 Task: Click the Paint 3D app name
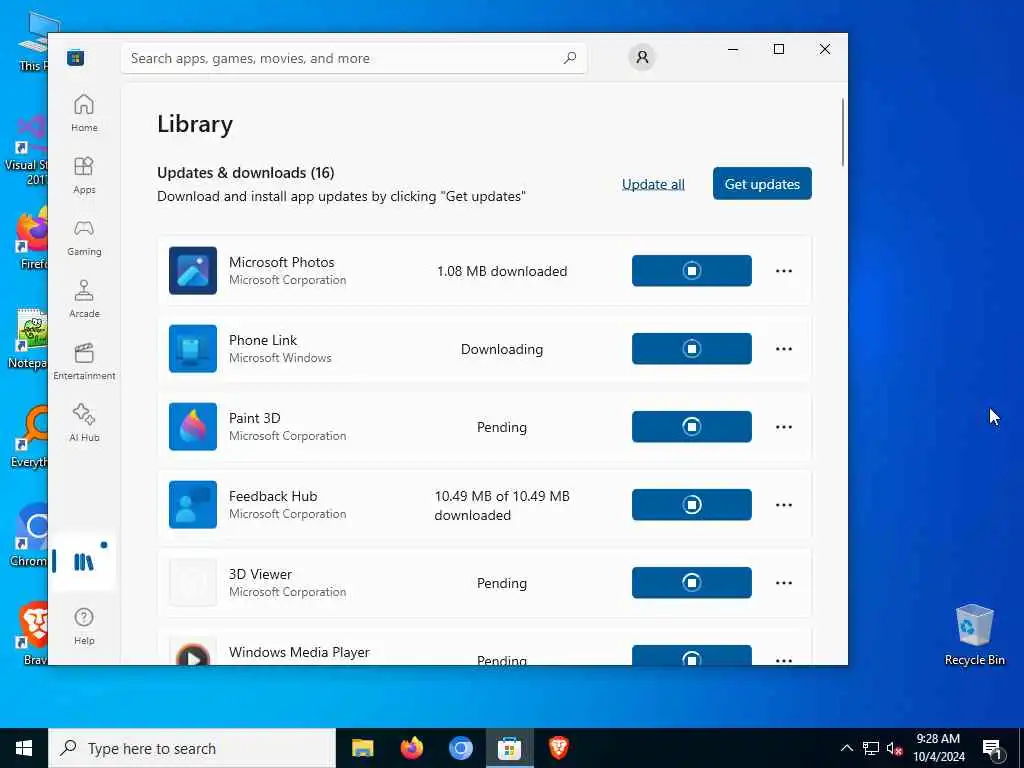(254, 418)
